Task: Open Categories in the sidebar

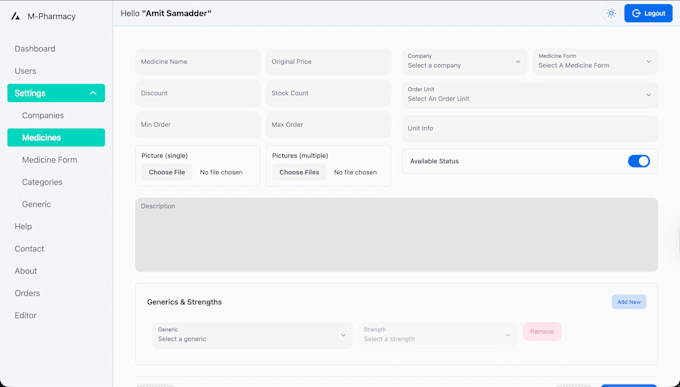Action: [x=42, y=182]
